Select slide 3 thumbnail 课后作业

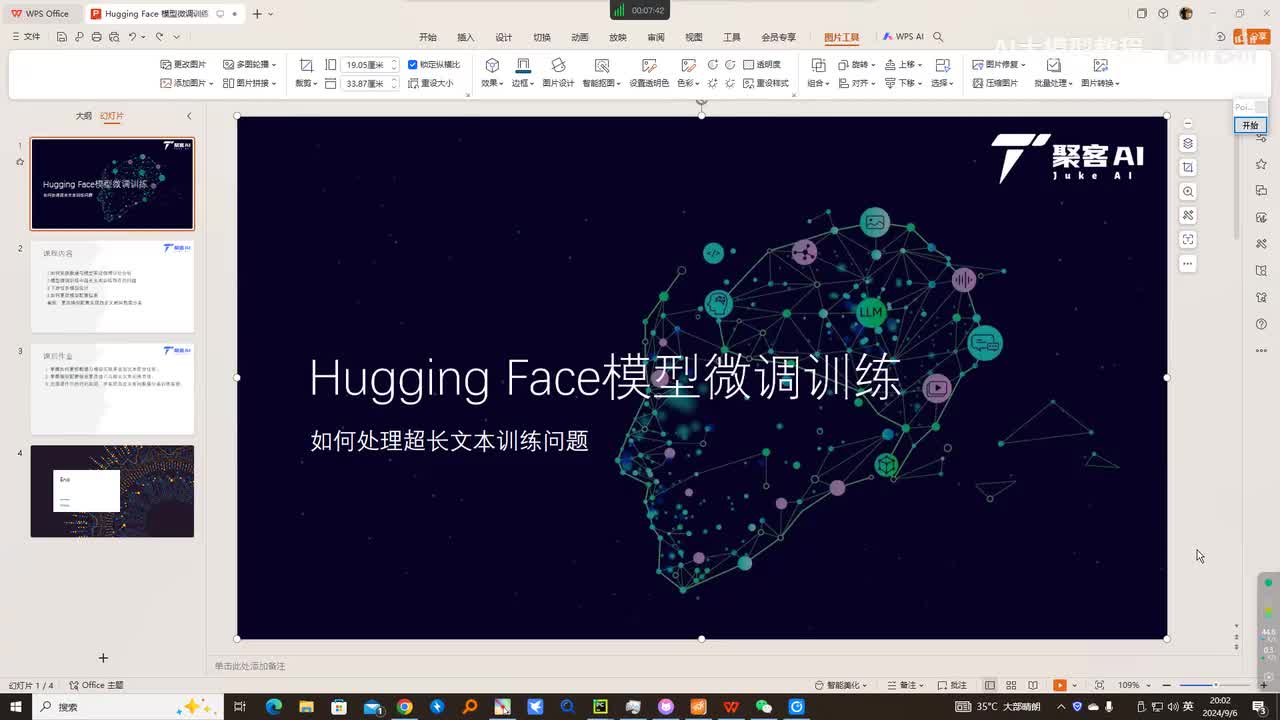click(112, 389)
